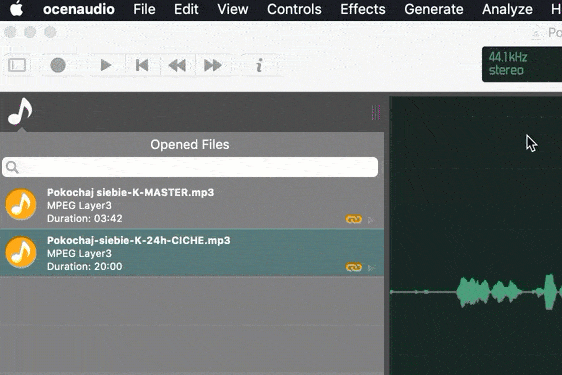The image size is (562, 375).
Task: Click the magnifier icon in search box
Action: (x=12, y=167)
